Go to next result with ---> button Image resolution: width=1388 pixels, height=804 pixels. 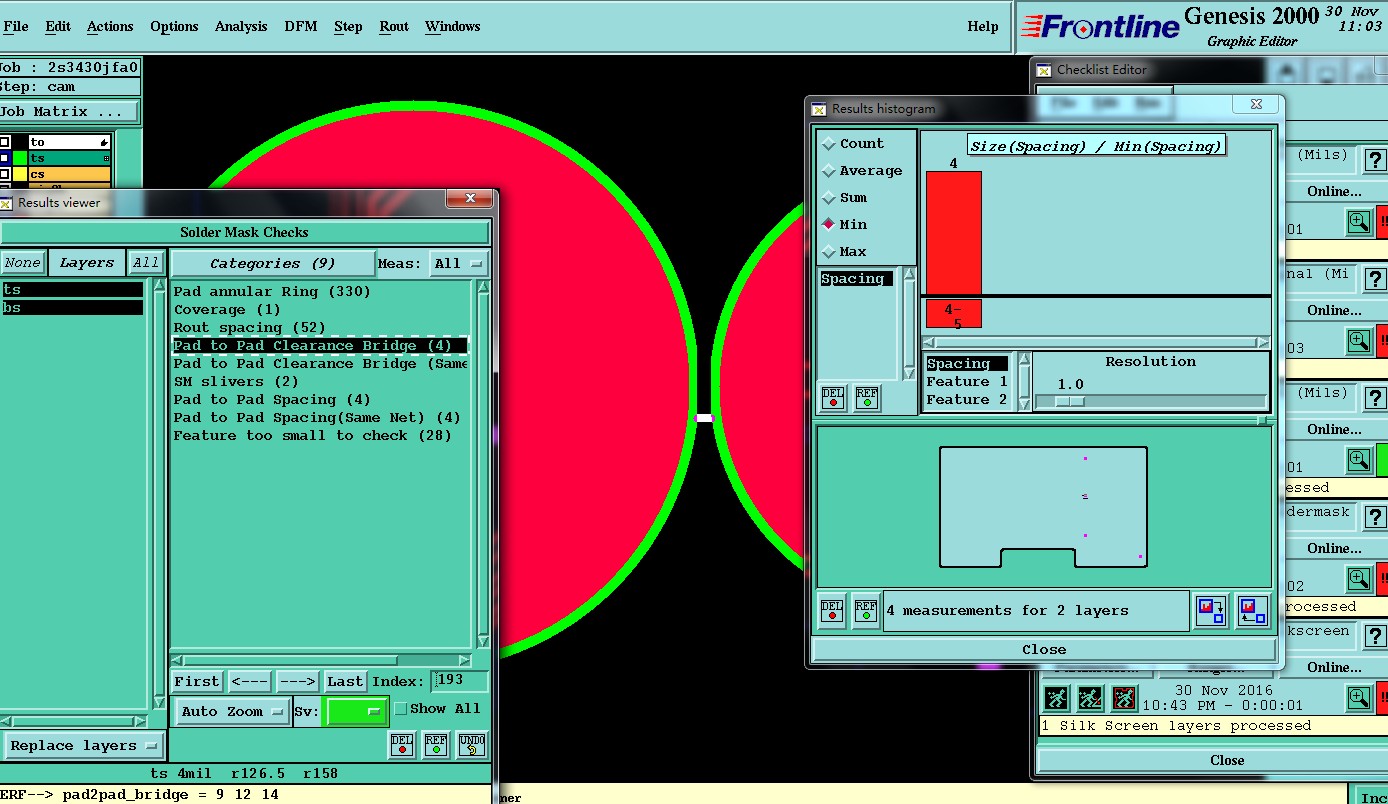(x=297, y=682)
